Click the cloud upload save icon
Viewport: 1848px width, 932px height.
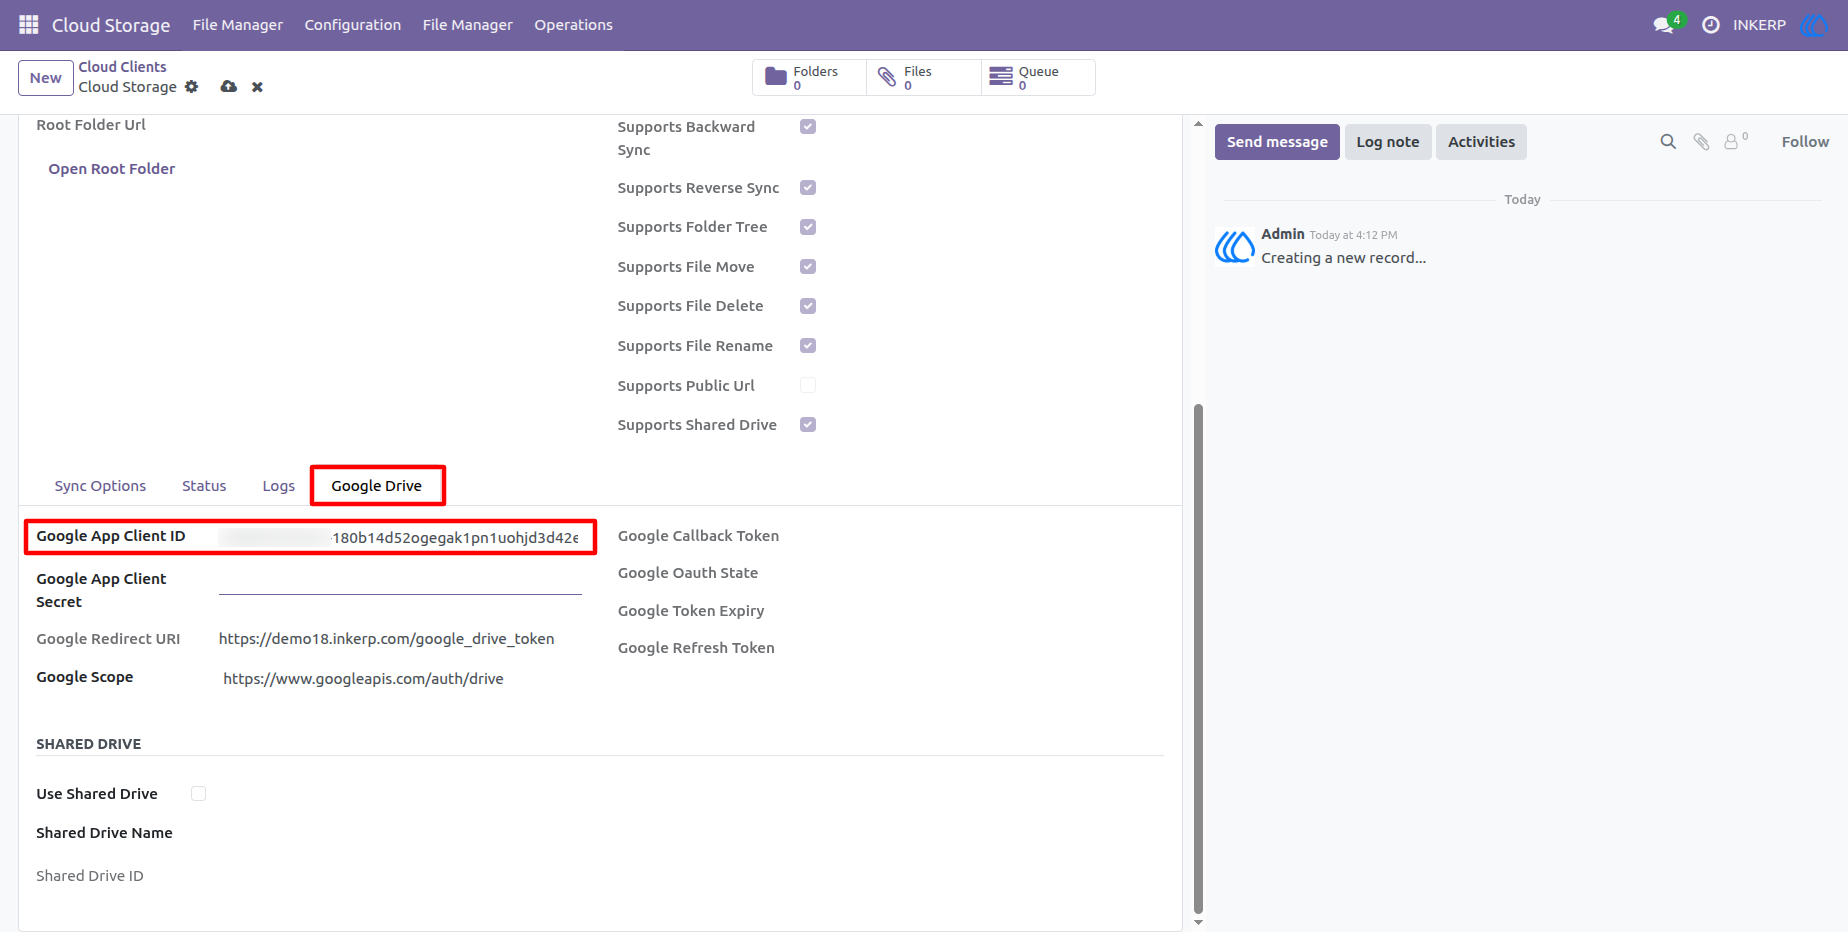pos(229,87)
